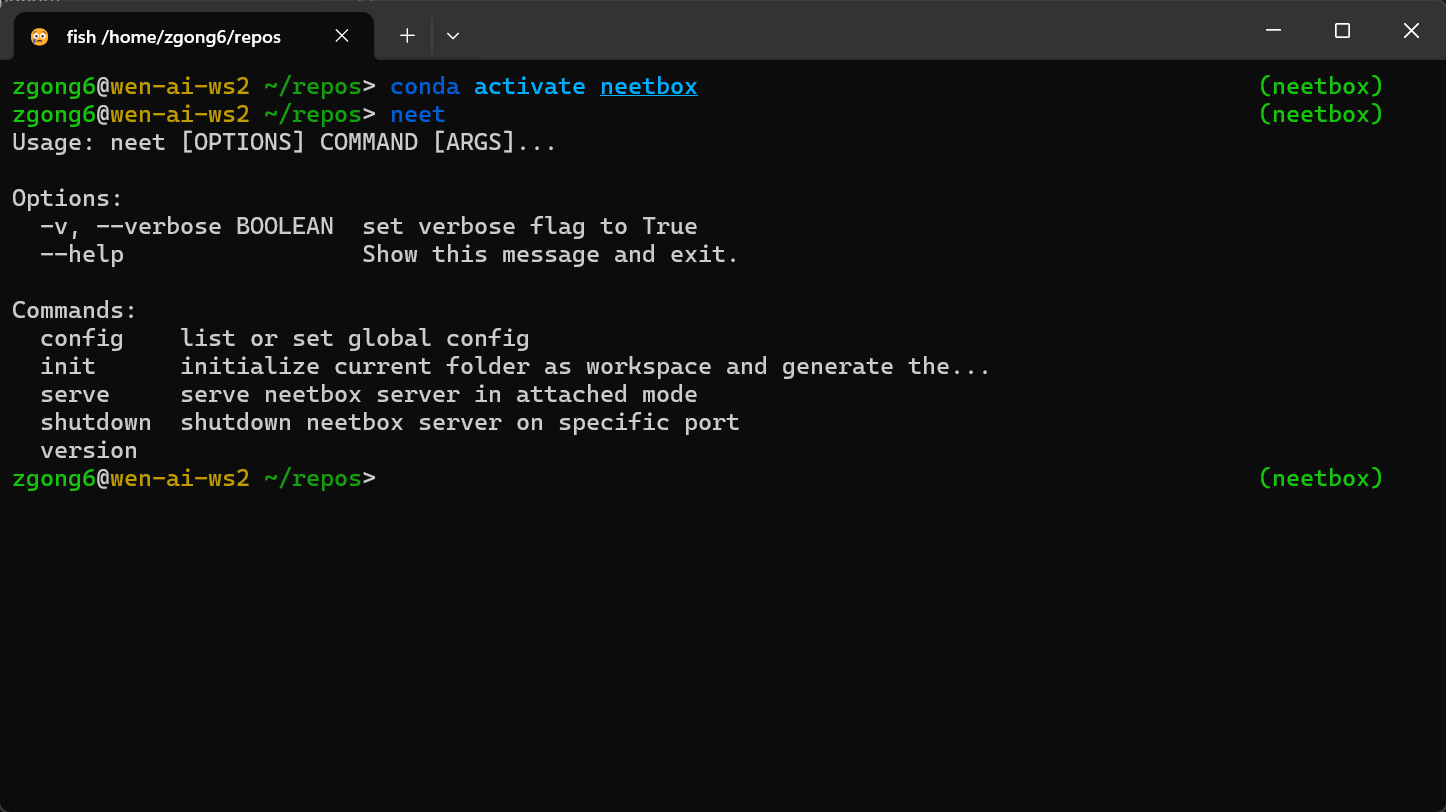The image size is (1446, 812).
Task: Click underlined neetbox in conda command
Action: (x=649, y=87)
